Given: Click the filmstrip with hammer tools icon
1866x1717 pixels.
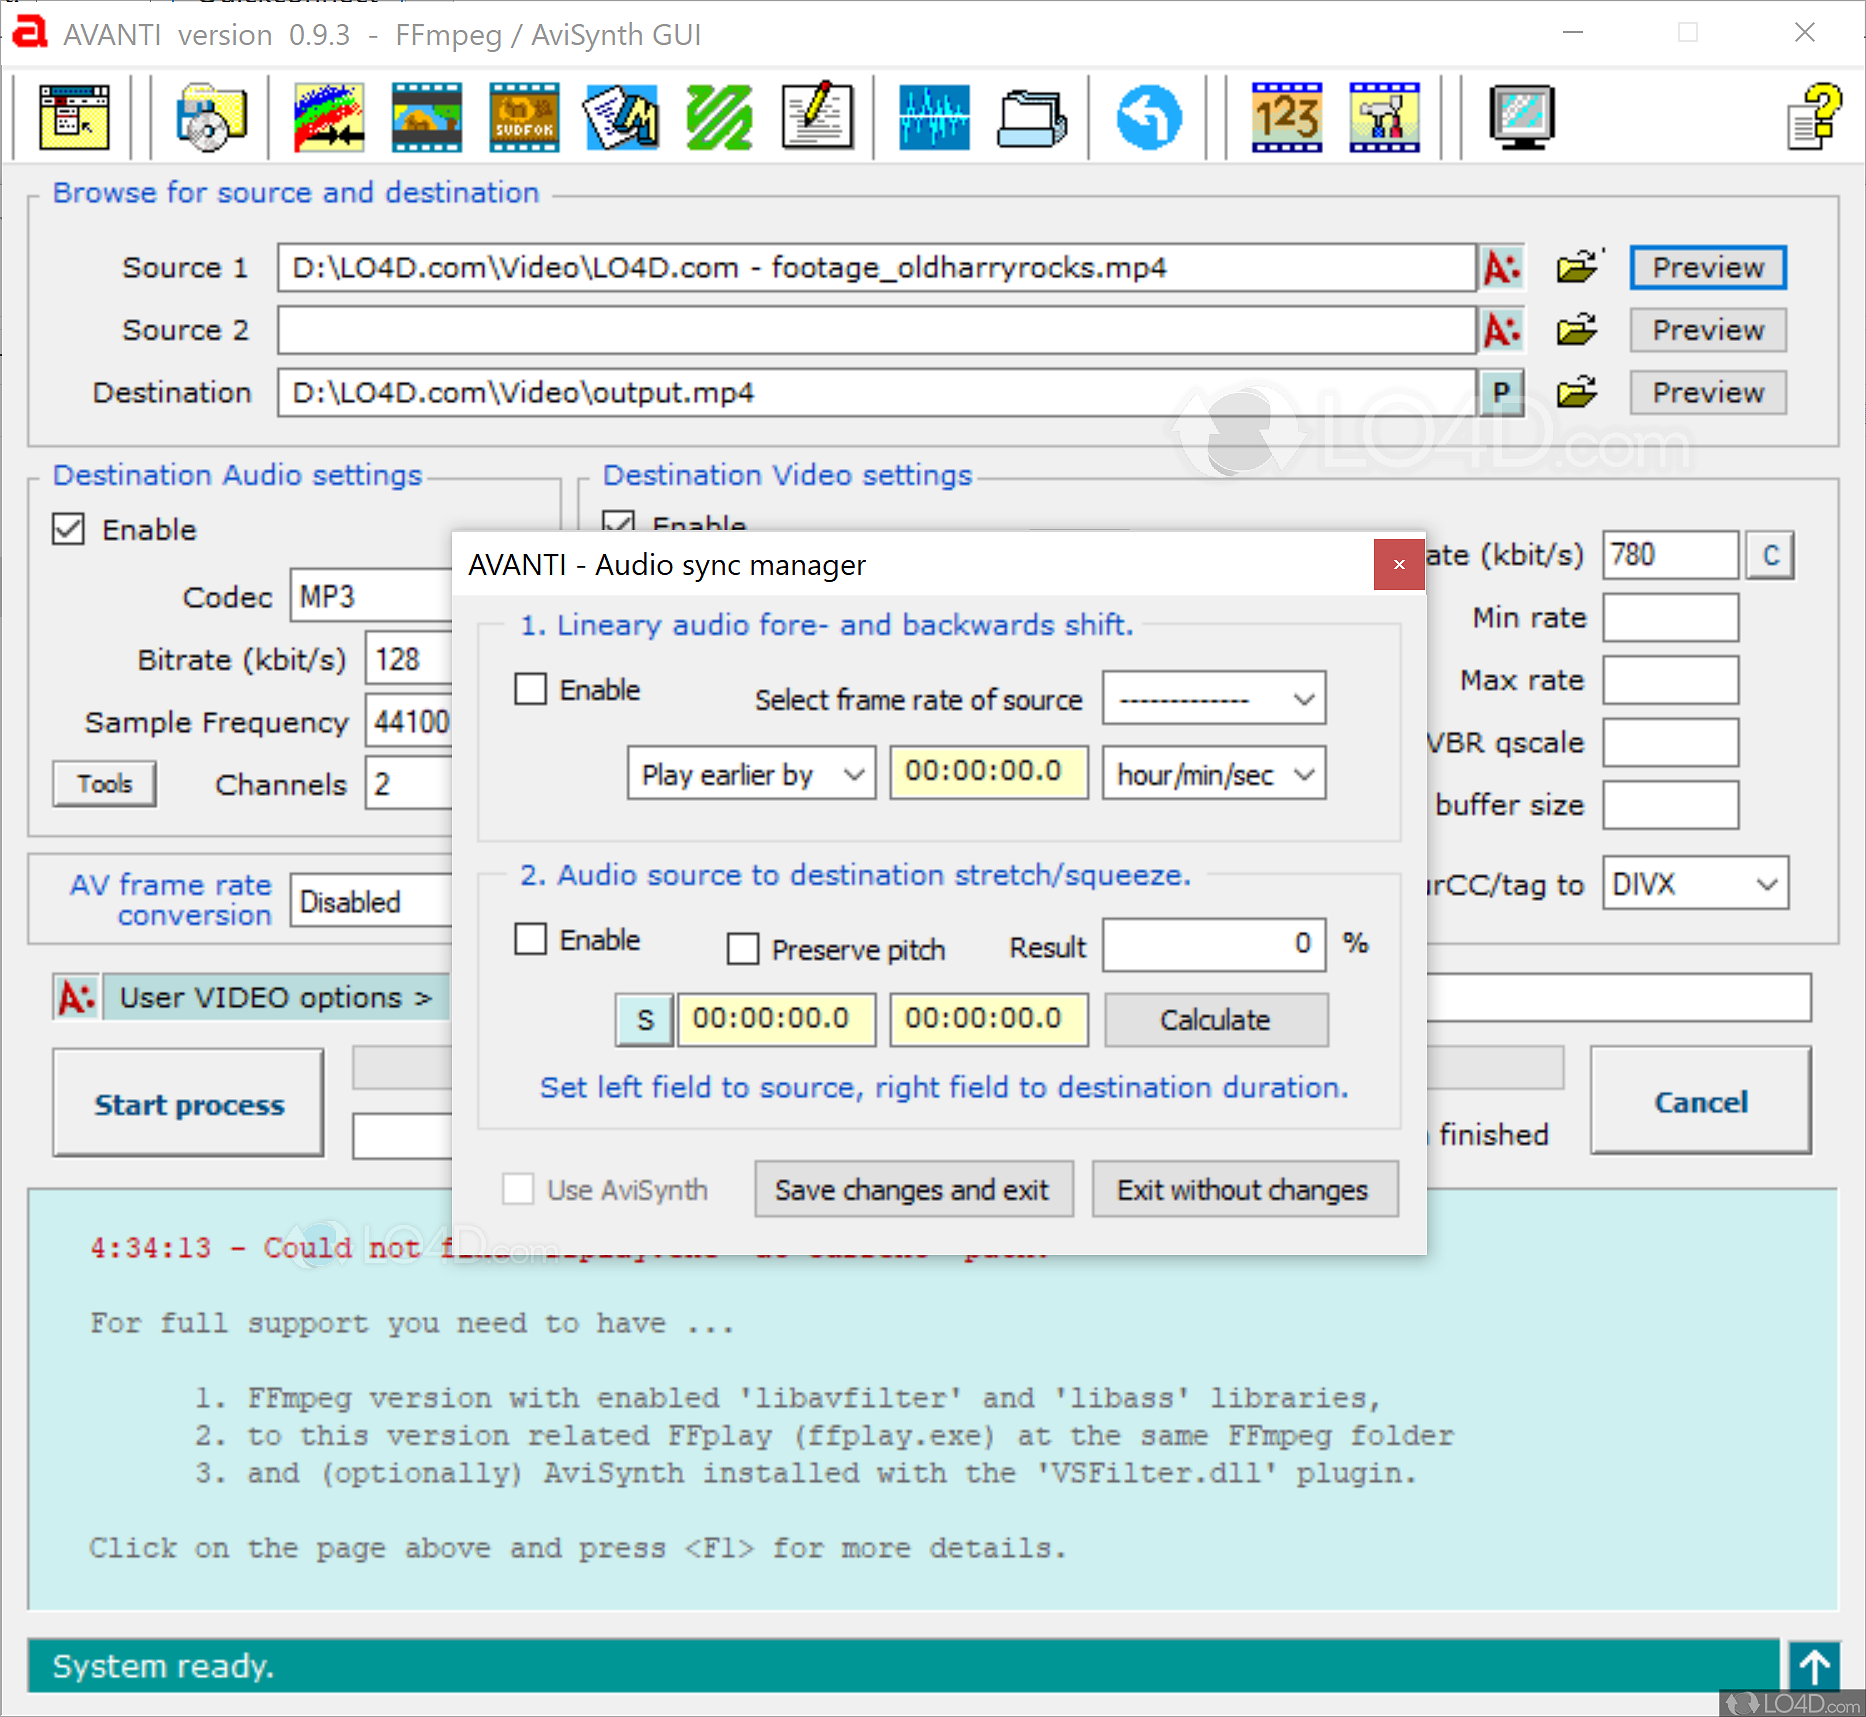Looking at the screenshot, I should tap(1384, 118).
